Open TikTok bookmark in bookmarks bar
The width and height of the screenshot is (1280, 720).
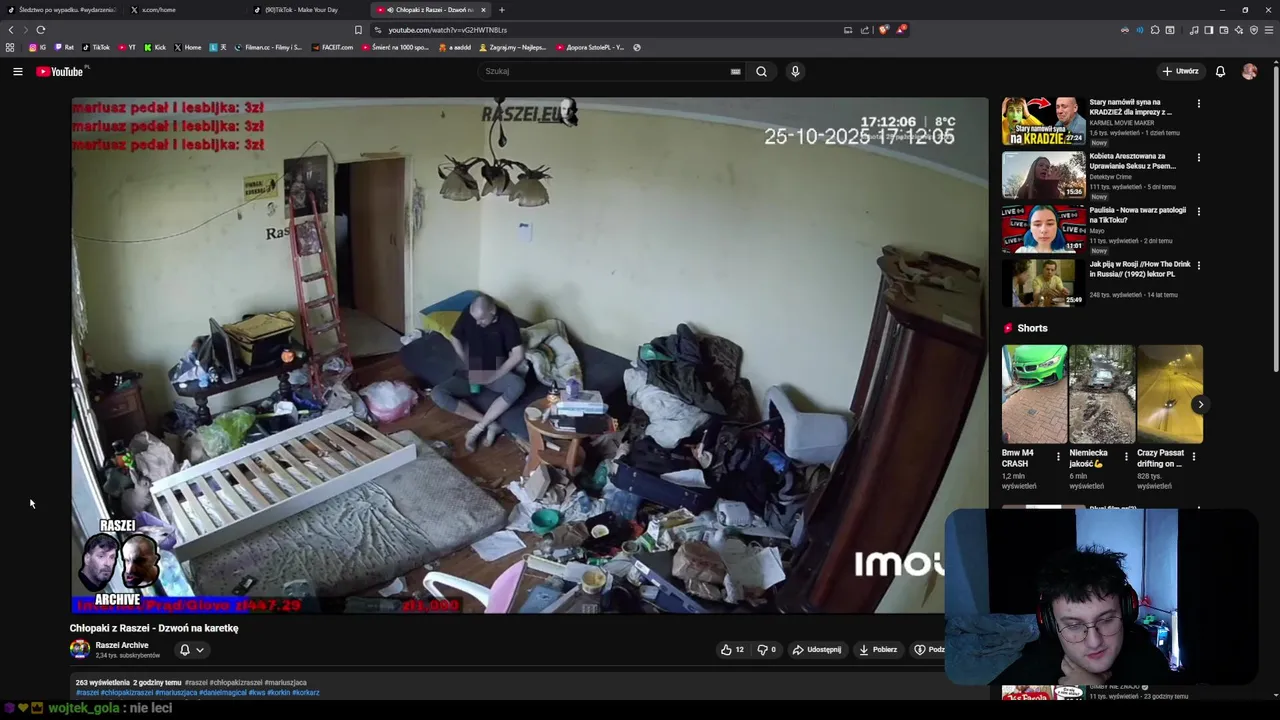(x=96, y=47)
